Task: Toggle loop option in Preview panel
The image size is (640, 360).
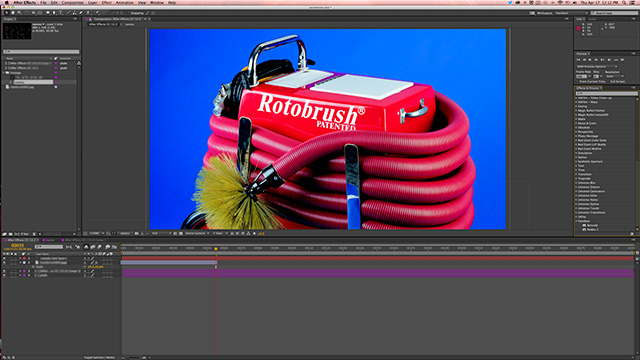Action: pos(616,60)
